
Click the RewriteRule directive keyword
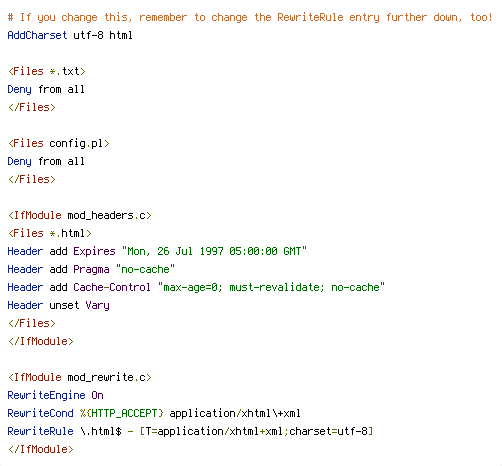tap(40, 431)
